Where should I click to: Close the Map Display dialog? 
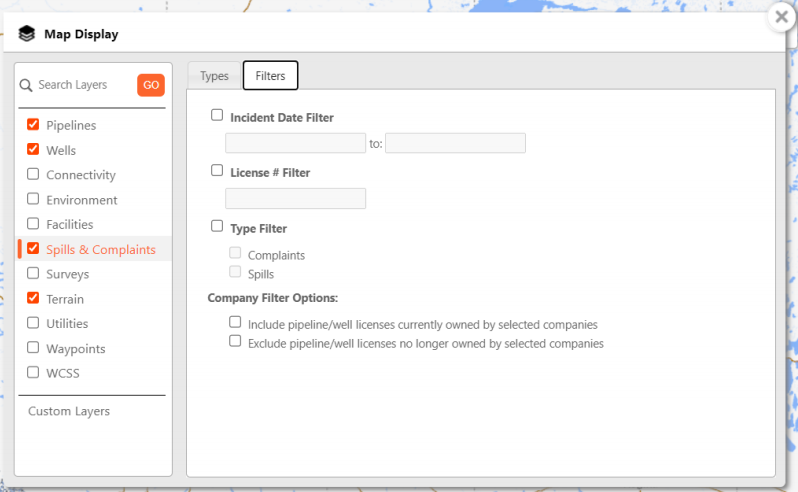tap(781, 17)
